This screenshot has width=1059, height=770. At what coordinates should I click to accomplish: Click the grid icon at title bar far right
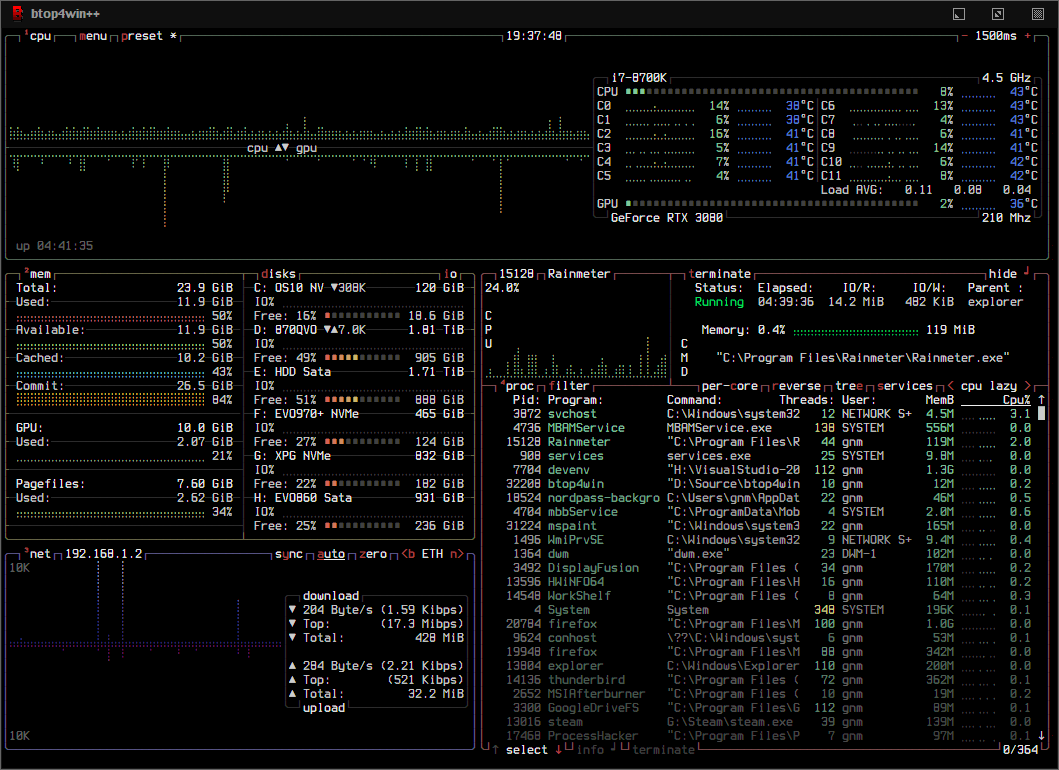pos(1037,13)
